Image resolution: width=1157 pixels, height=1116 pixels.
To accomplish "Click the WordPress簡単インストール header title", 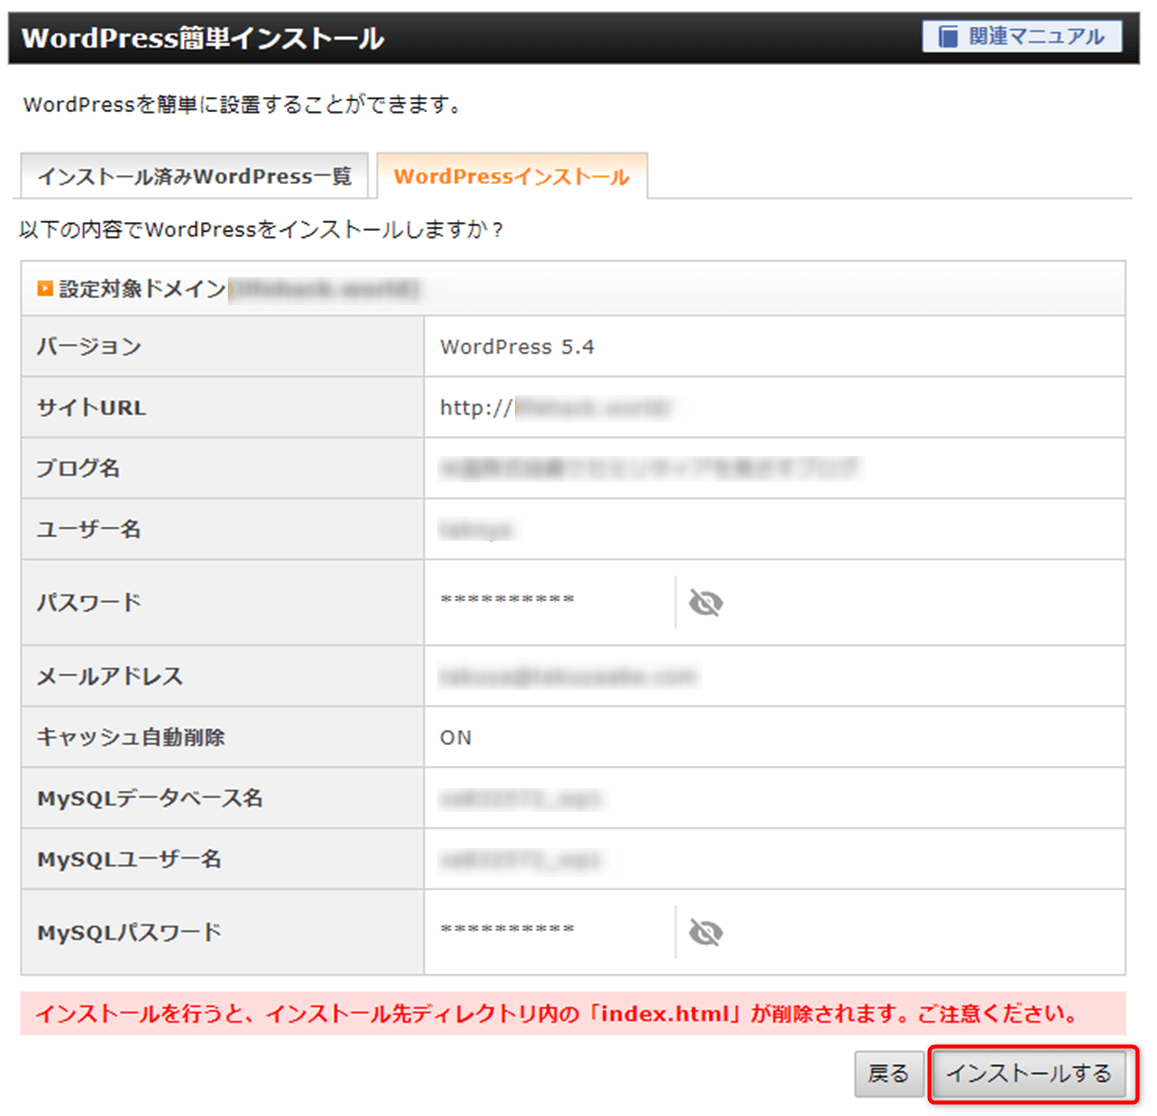I will [x=203, y=38].
